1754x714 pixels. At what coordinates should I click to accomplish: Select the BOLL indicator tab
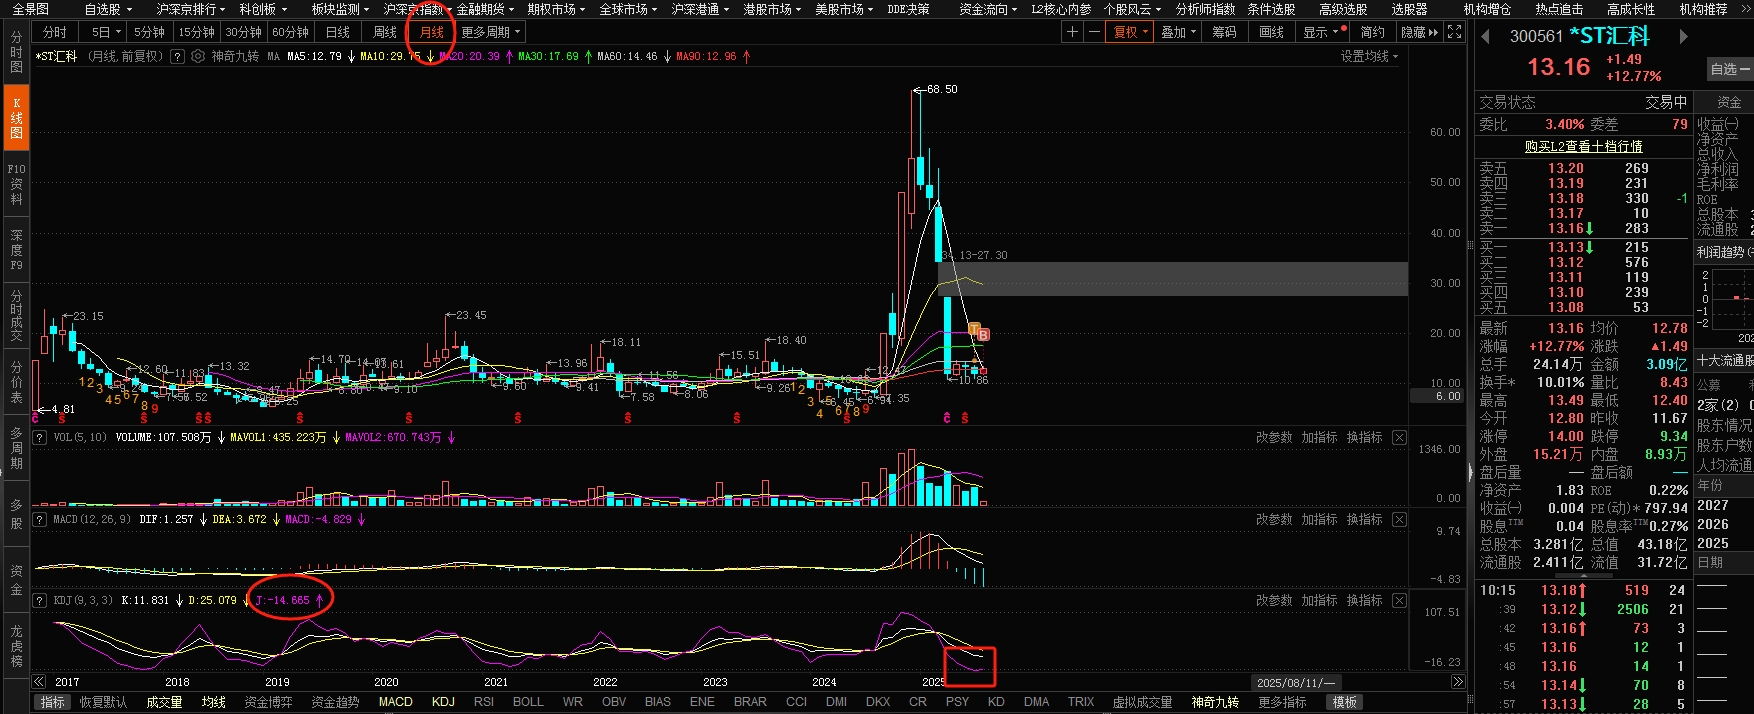[528, 702]
